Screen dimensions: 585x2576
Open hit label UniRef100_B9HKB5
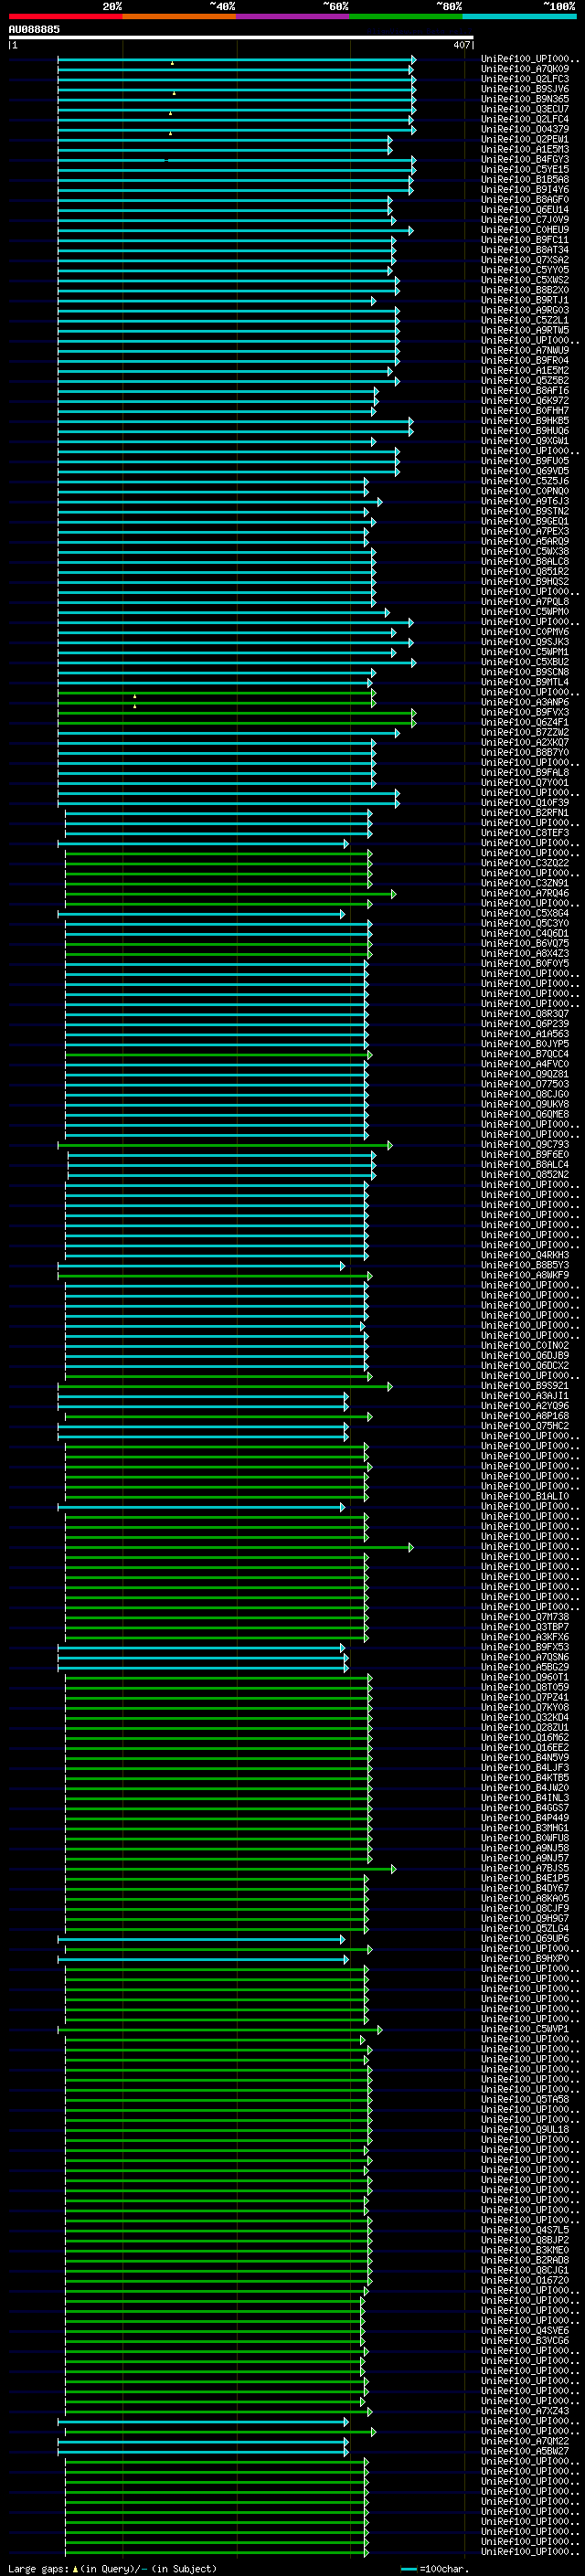[525, 421]
